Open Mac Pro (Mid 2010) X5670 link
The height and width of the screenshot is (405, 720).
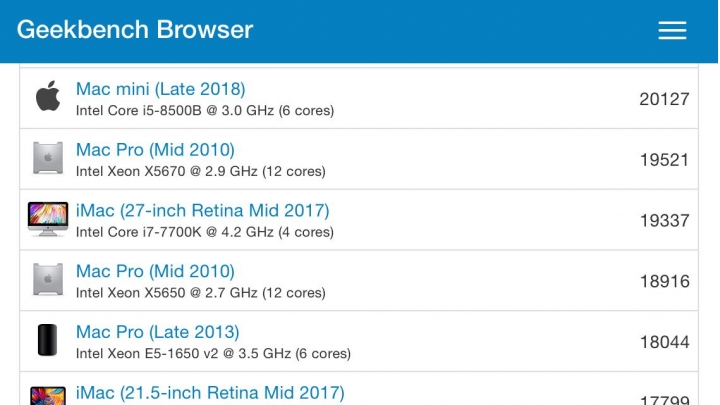[155, 150]
